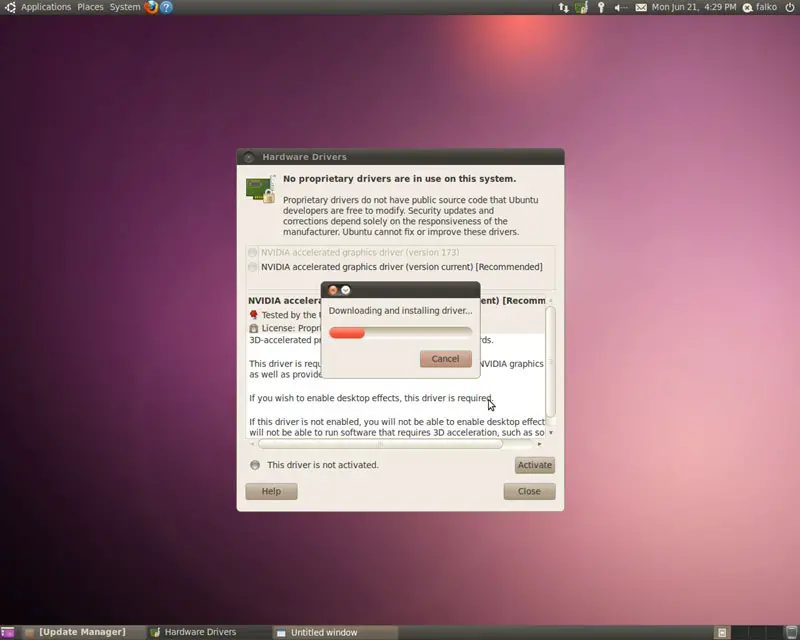This screenshot has width=800, height=640.
Task: Click the scroll up arrow in description
Action: [551, 300]
